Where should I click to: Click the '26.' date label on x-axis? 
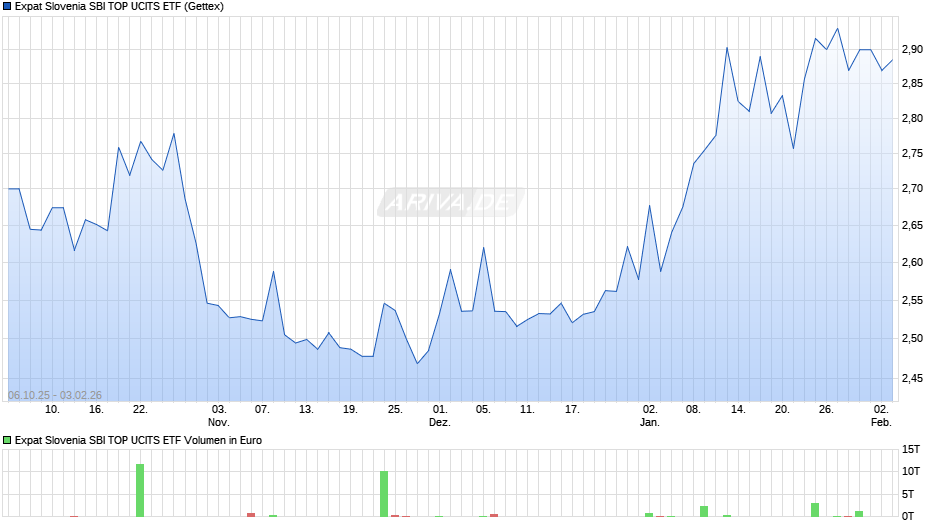(x=826, y=410)
